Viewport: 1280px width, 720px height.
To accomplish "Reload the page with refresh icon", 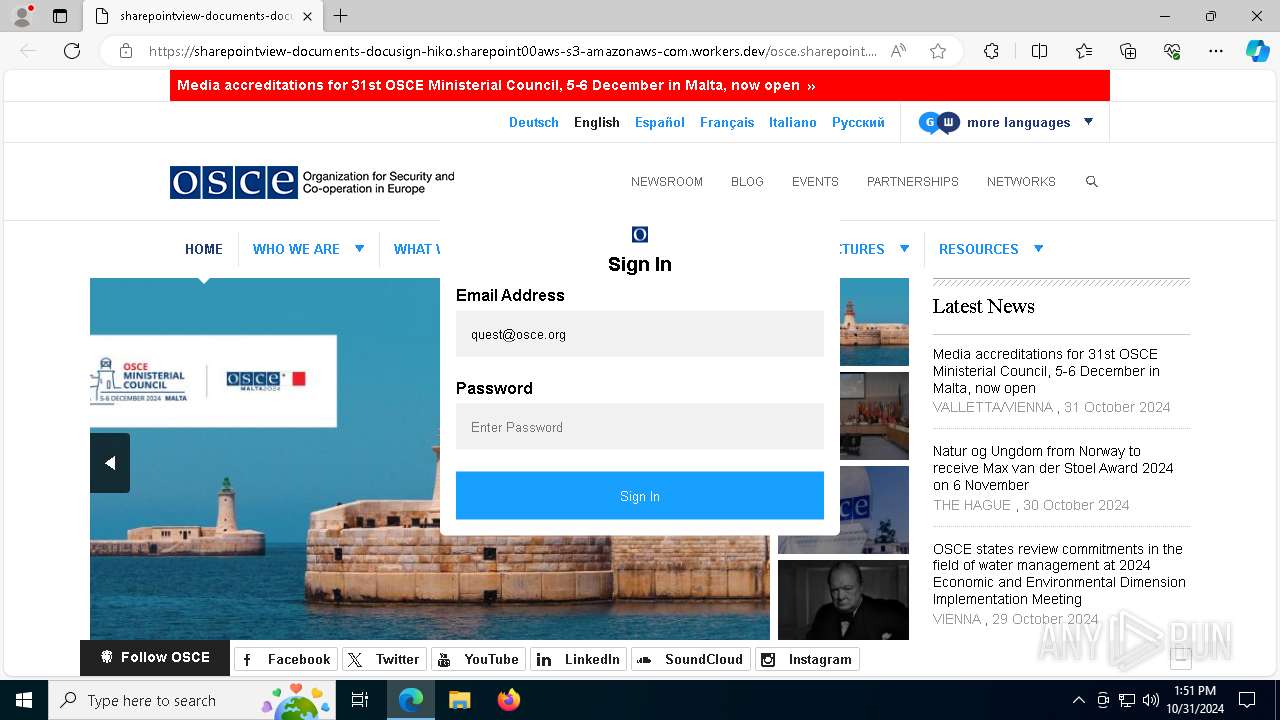I will pyautogui.click(x=72, y=51).
